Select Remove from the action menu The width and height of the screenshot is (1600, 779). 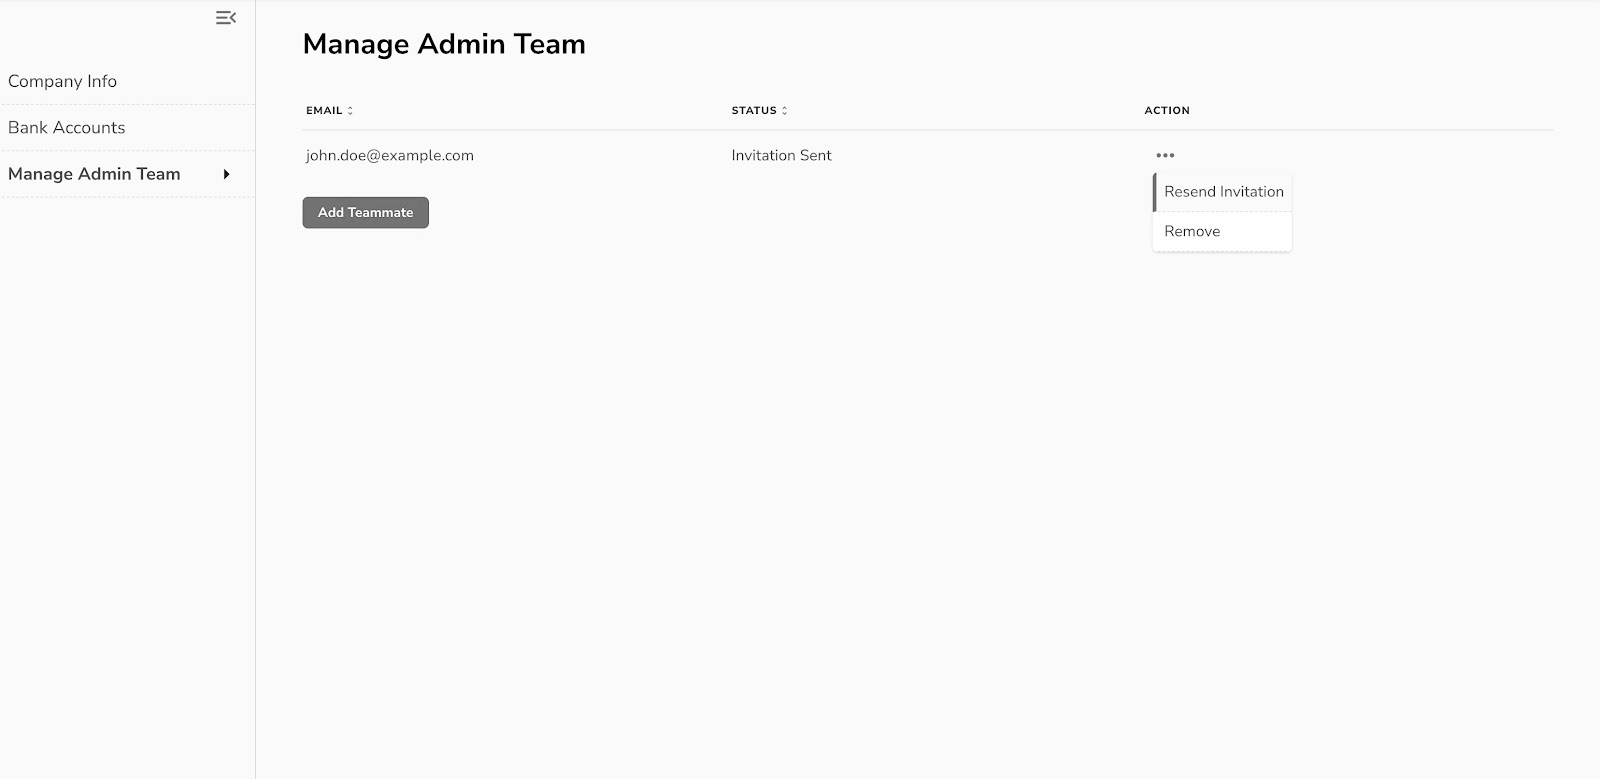point(1192,231)
